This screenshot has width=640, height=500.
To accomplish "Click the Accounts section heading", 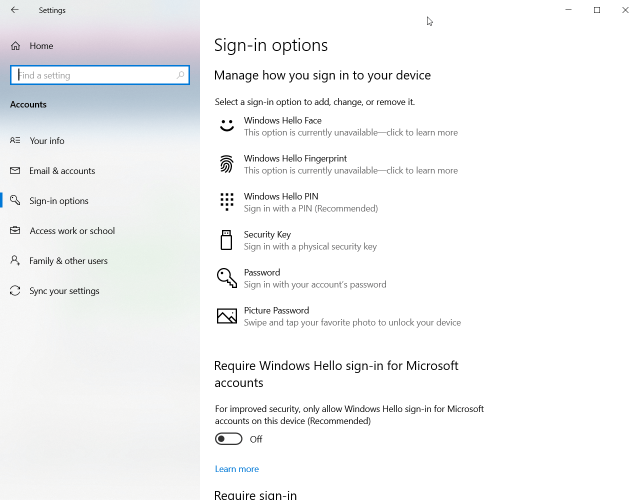I will point(28,104).
